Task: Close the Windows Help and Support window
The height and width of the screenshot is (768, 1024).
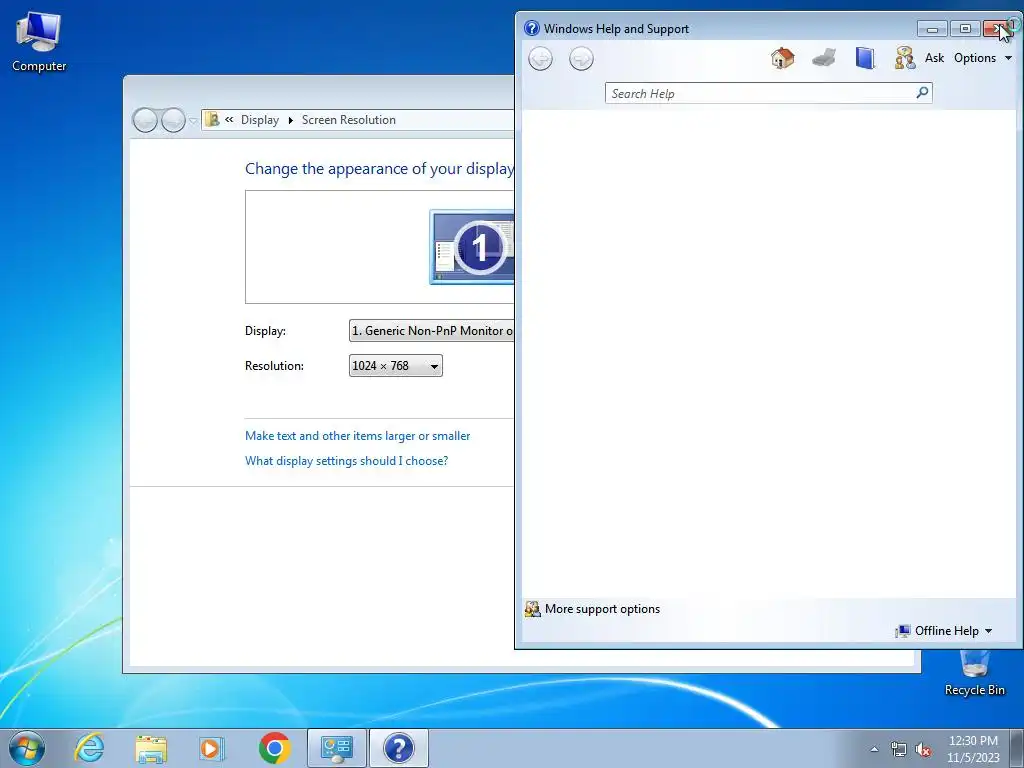Action: 999,29
